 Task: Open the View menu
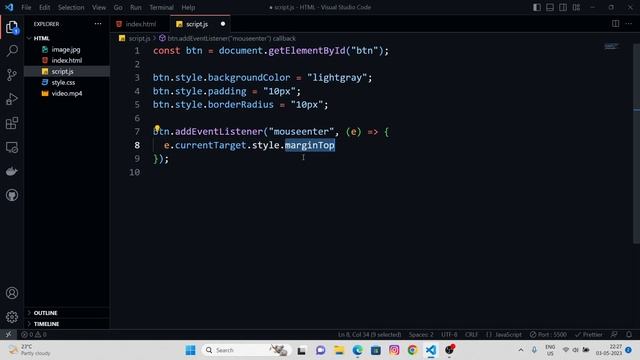(99, 7)
